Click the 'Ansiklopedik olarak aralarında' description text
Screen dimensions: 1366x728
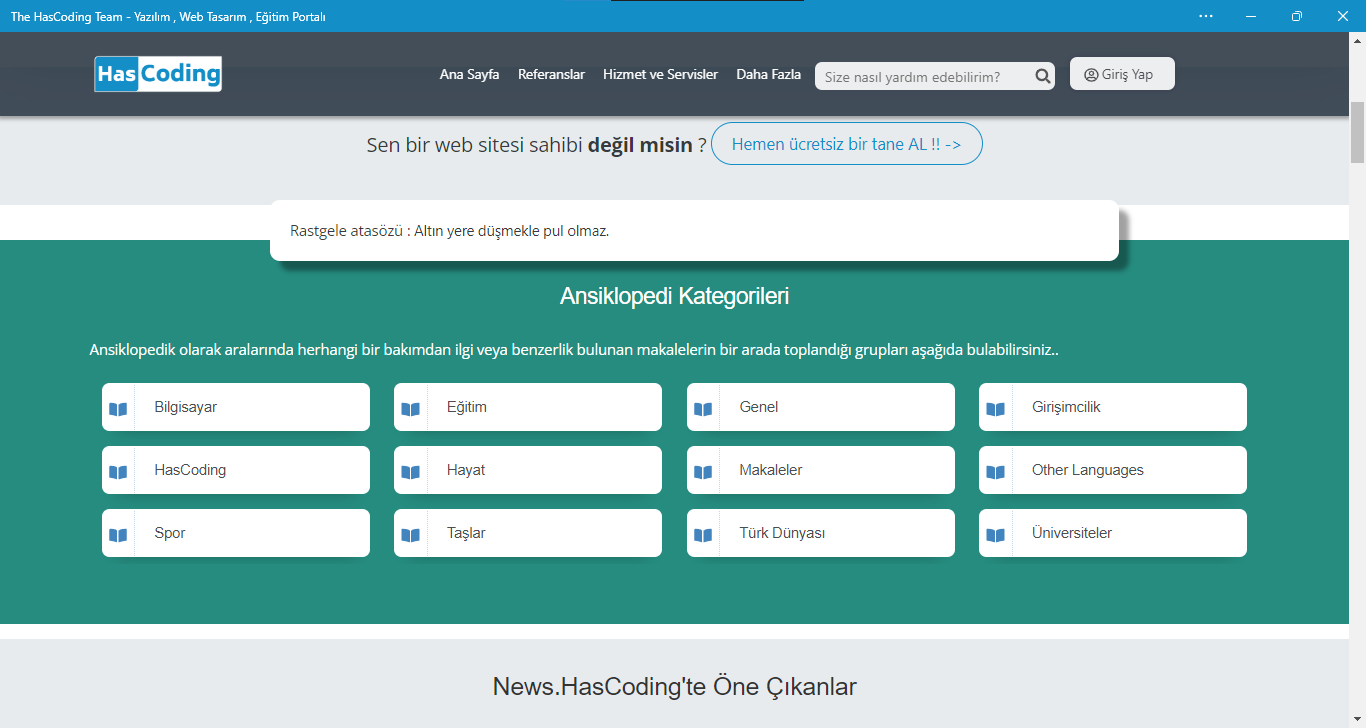(x=574, y=350)
